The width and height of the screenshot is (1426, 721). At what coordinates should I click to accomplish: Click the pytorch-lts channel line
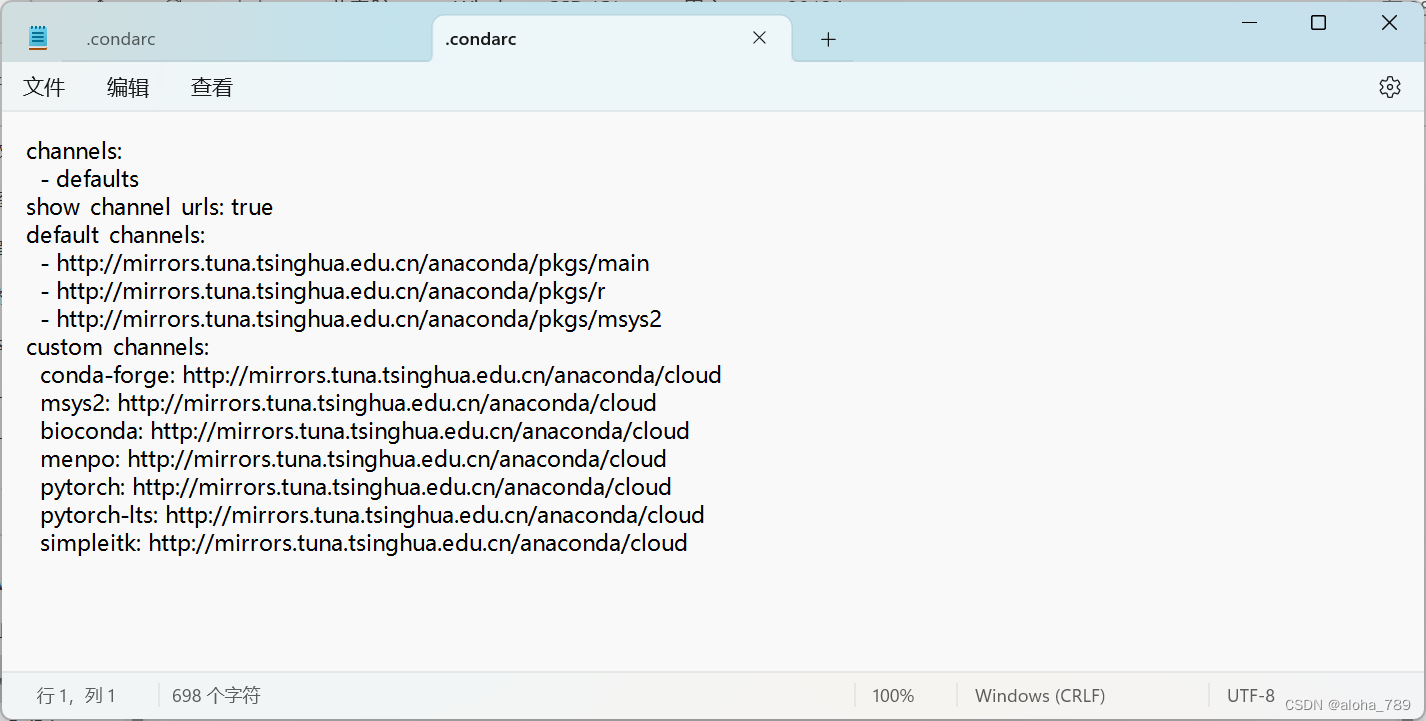coord(372,515)
